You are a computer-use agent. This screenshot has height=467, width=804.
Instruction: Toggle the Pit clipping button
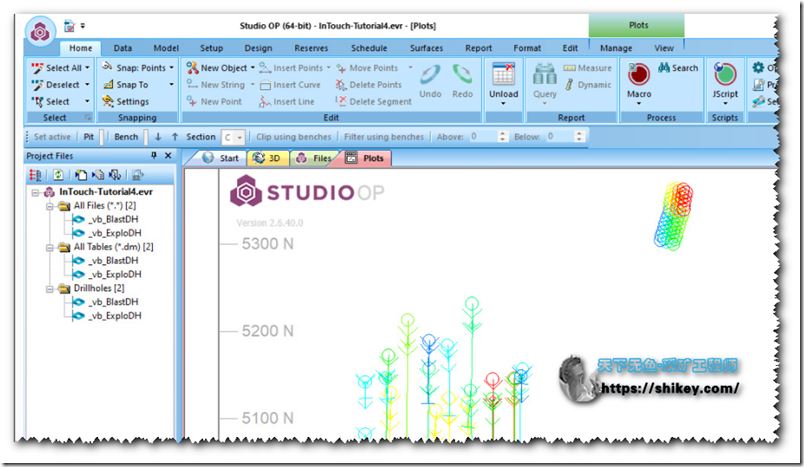click(89, 136)
